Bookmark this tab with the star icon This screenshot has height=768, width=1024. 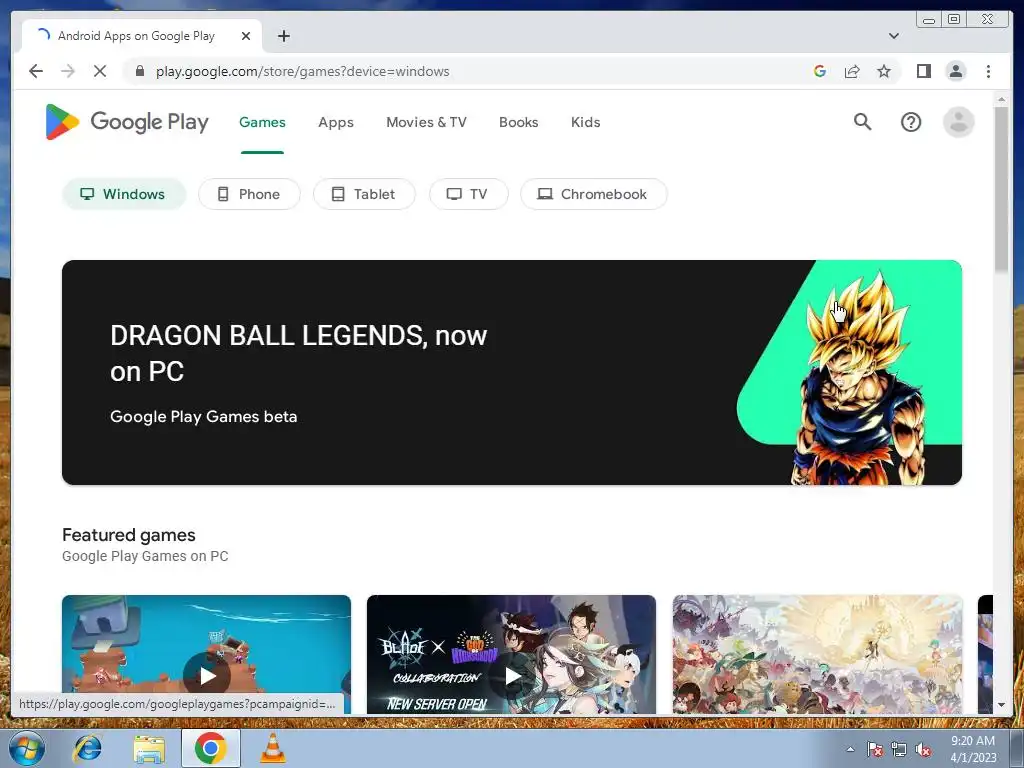coord(884,71)
